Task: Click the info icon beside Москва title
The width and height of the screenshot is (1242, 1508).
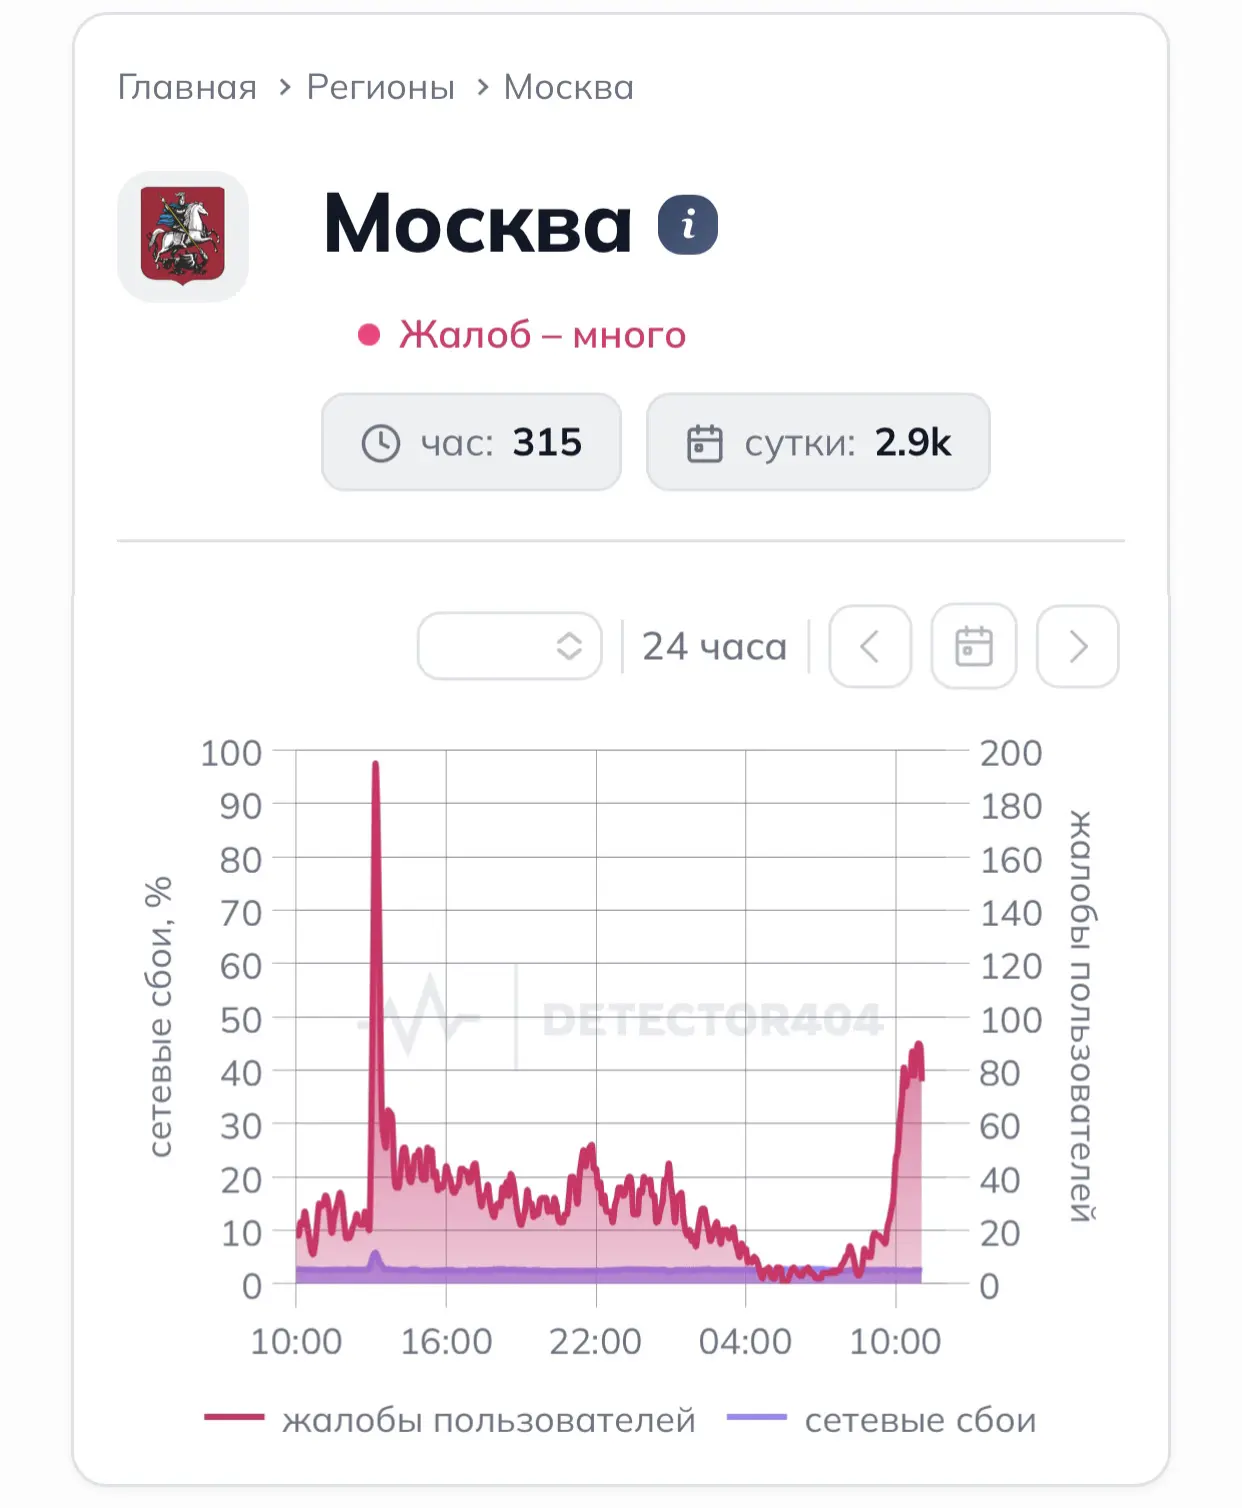Action: coord(688,224)
